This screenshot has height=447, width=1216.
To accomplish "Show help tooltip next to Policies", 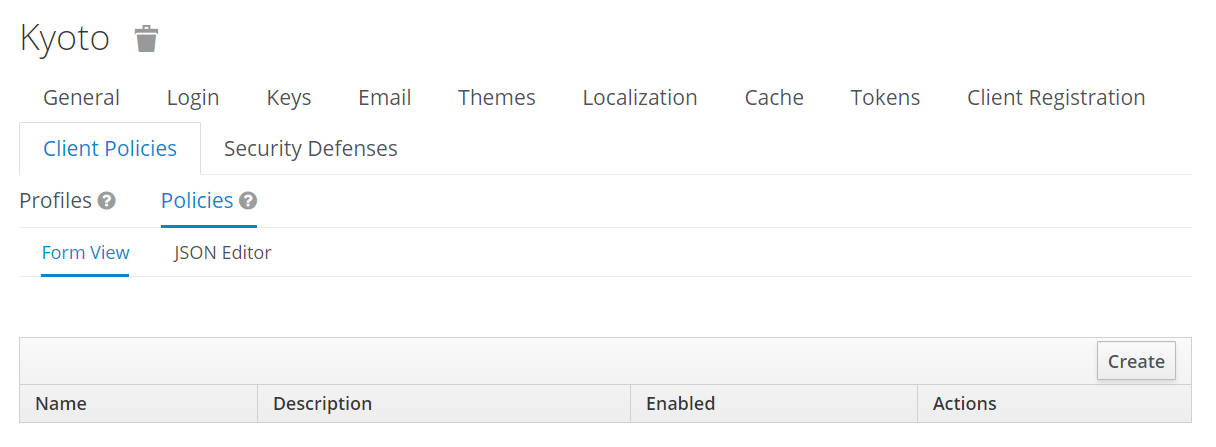I will 248,201.
